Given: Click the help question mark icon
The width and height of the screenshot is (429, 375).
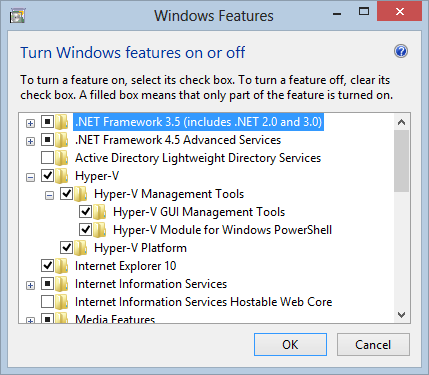Looking at the screenshot, I should click(401, 52).
